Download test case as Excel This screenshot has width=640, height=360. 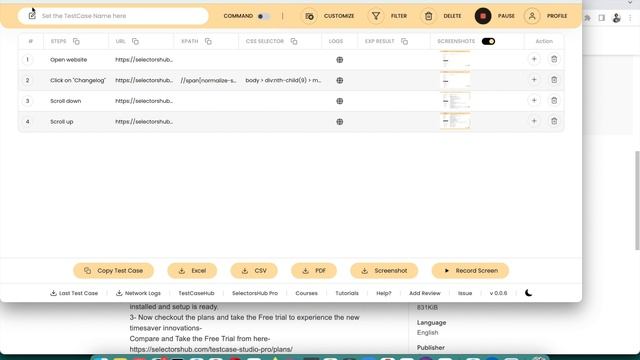192,271
